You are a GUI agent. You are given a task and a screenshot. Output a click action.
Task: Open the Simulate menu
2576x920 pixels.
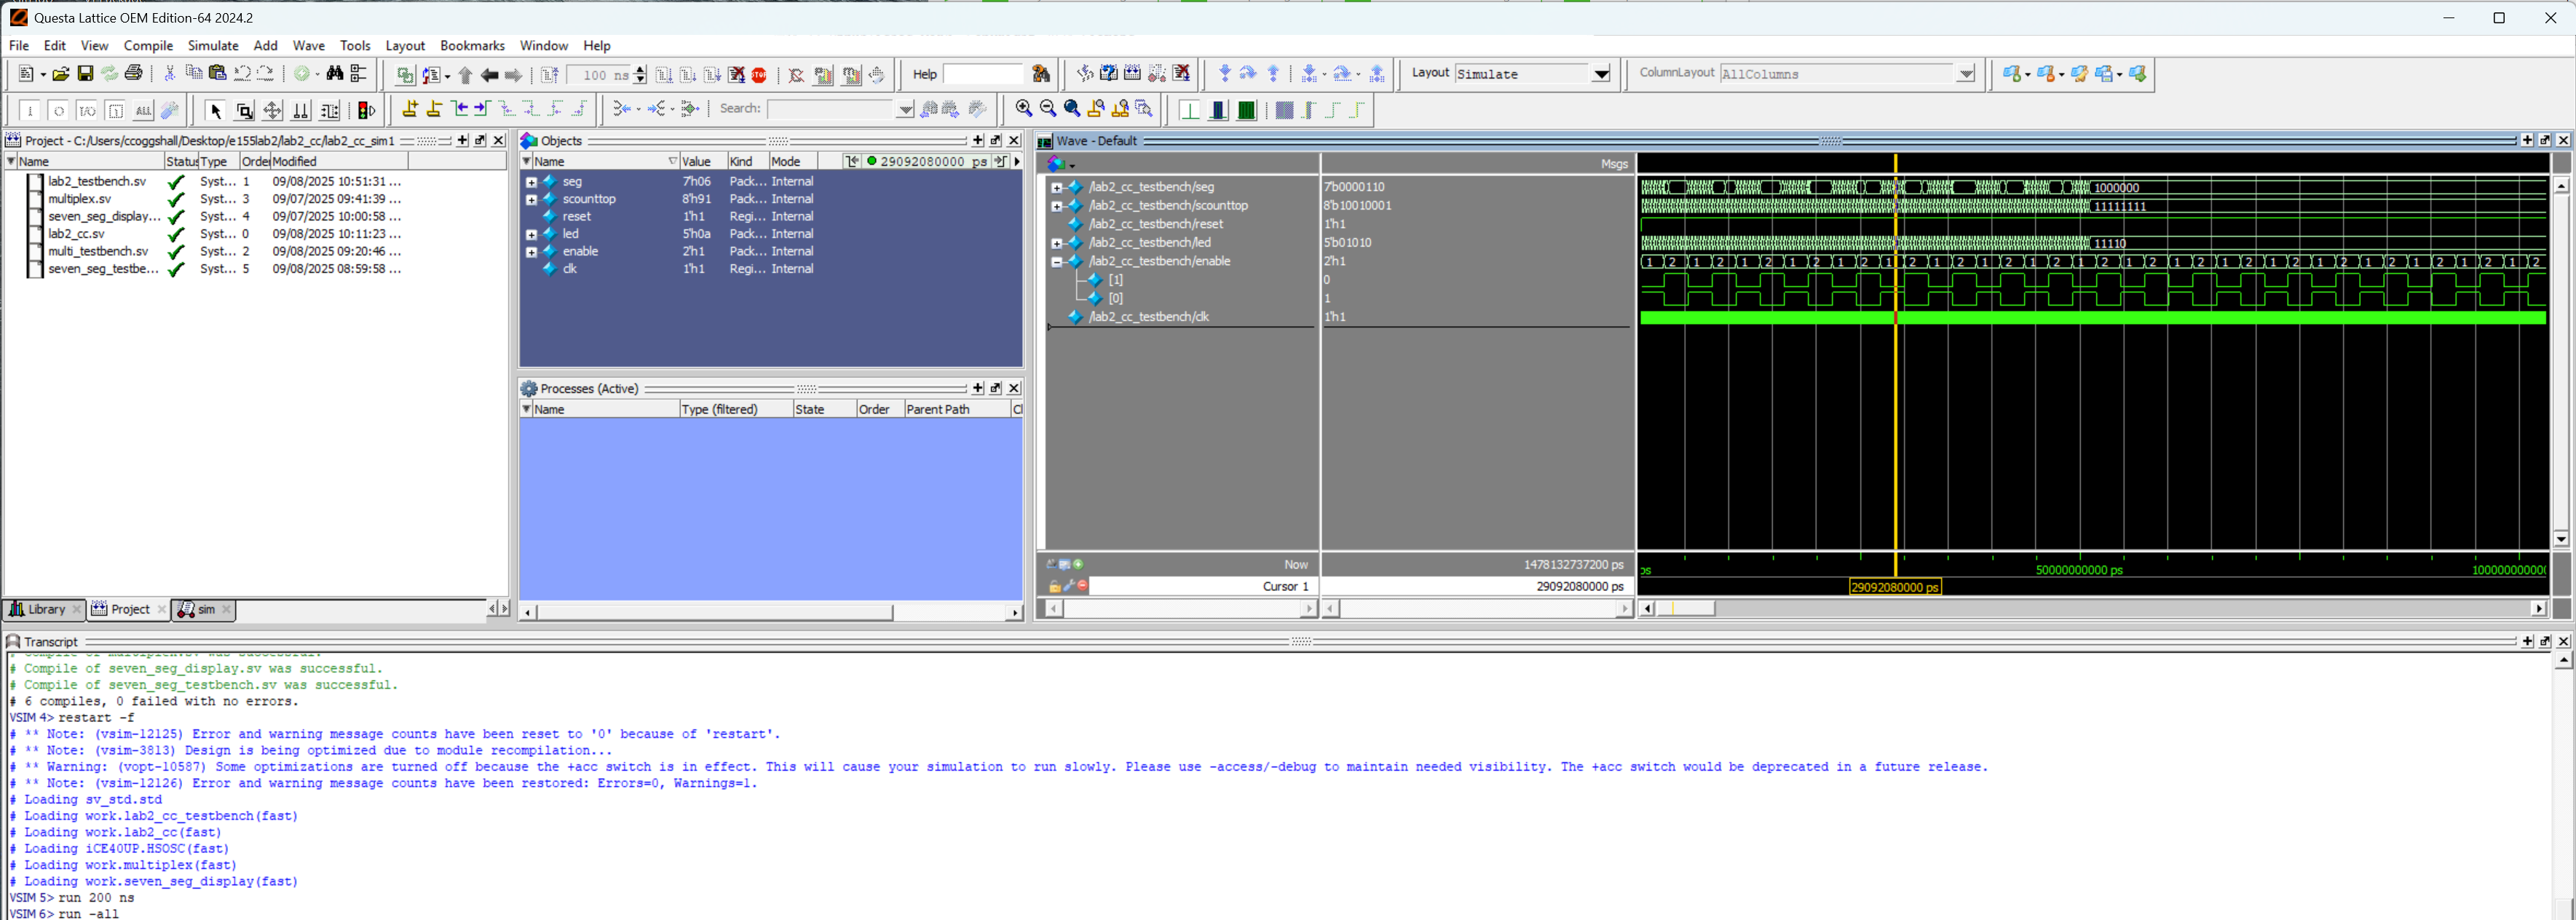[213, 46]
